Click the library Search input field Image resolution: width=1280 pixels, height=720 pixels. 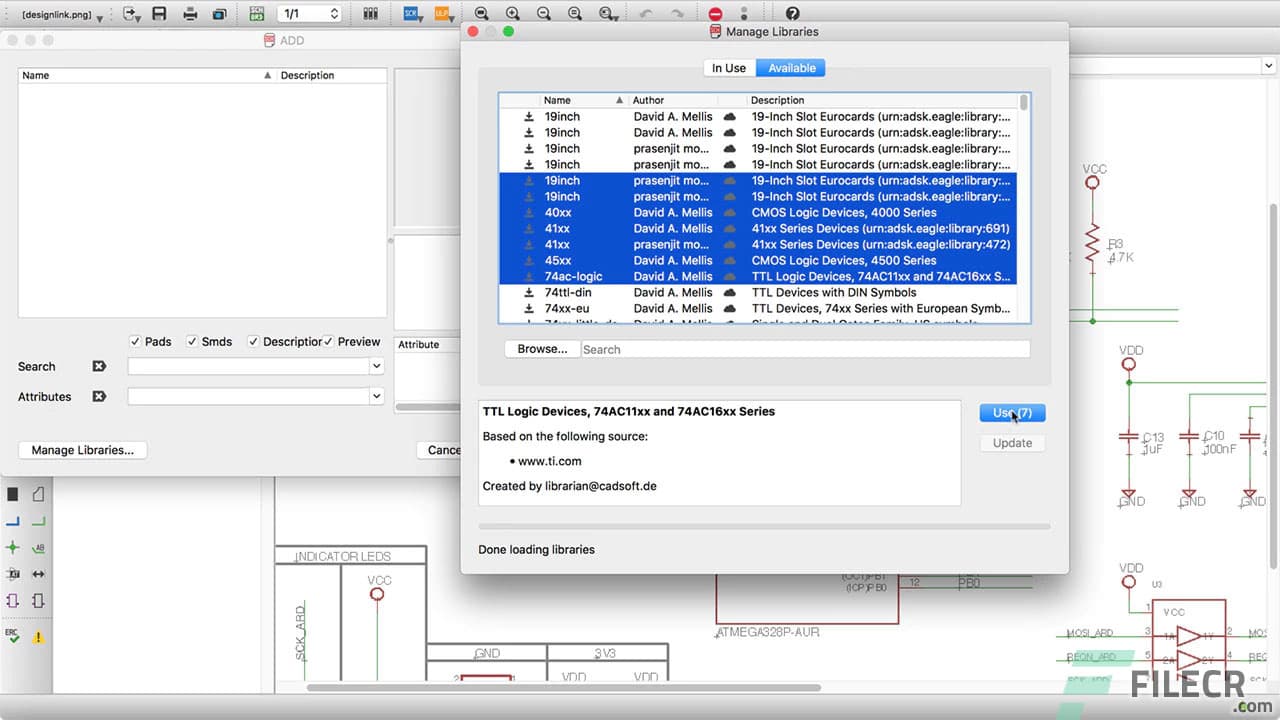pyautogui.click(x=804, y=349)
